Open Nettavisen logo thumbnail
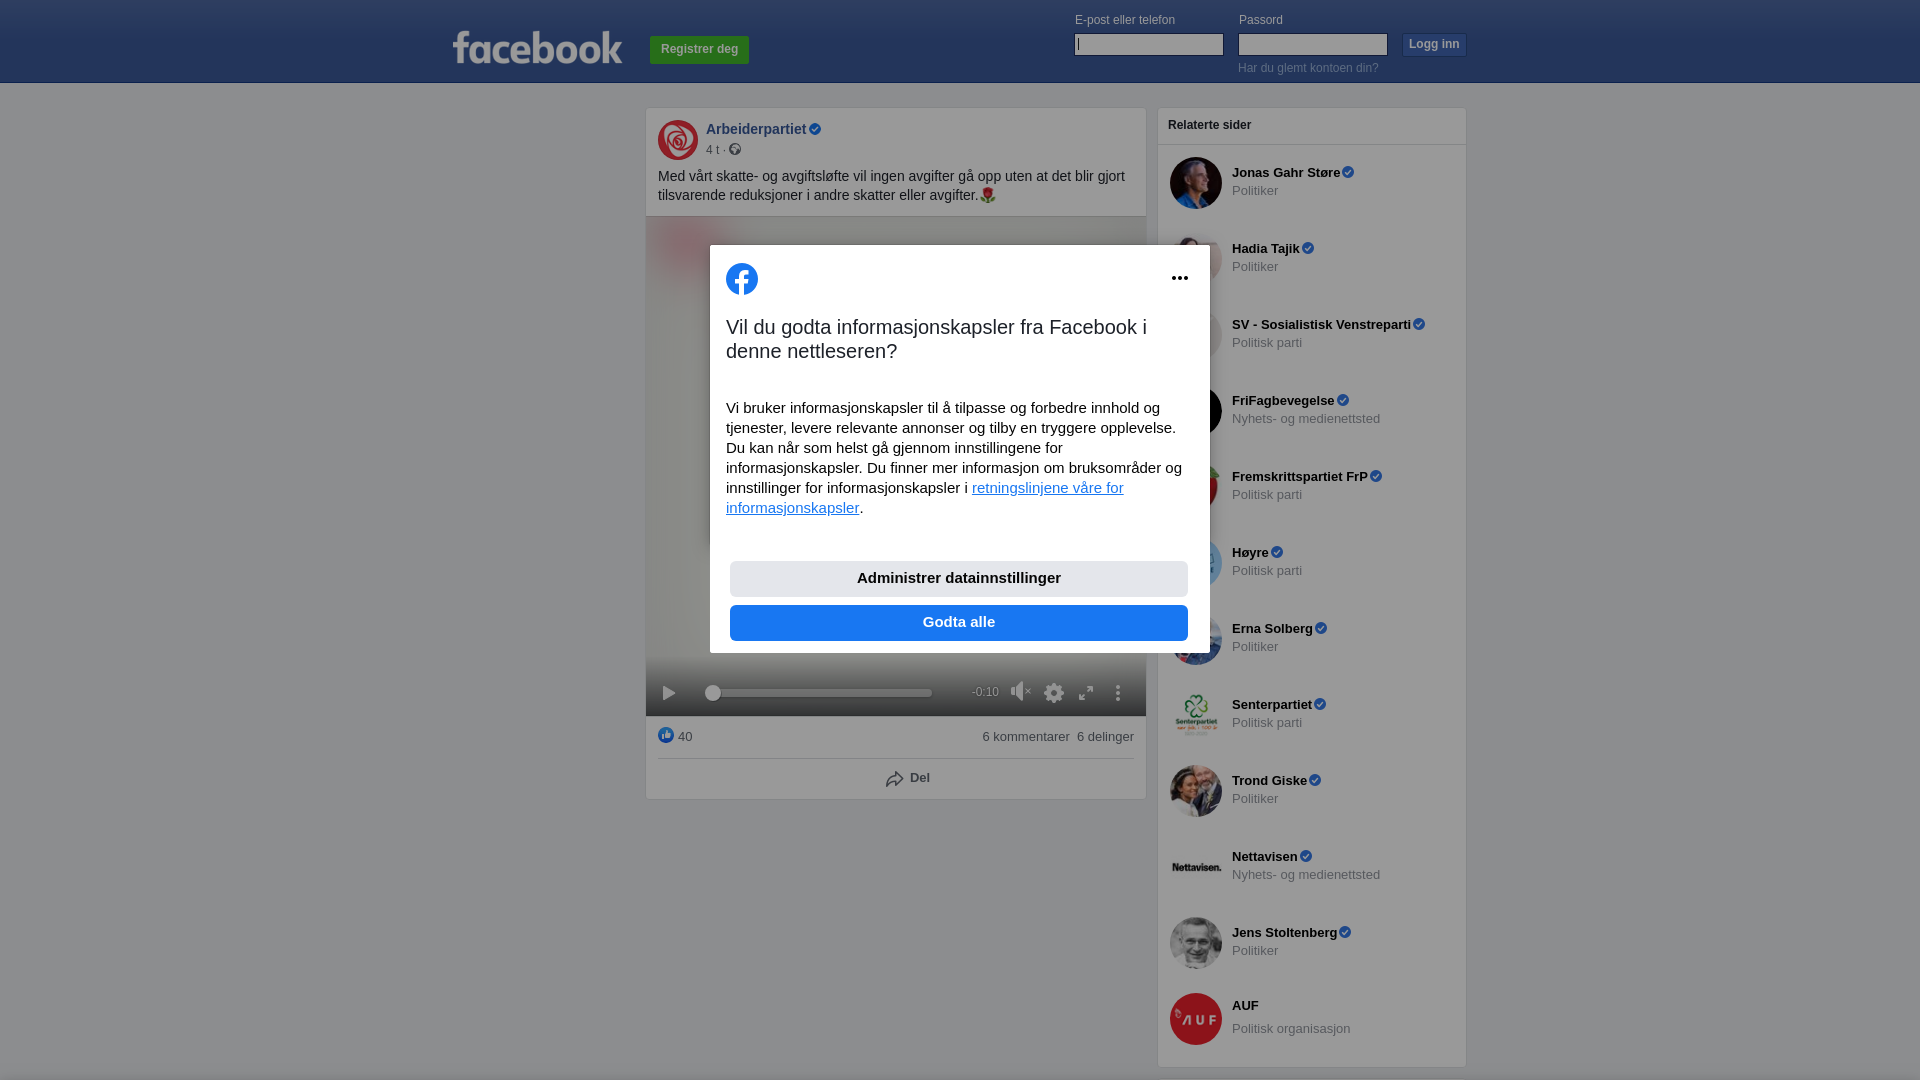Image resolution: width=1920 pixels, height=1080 pixels. tap(1196, 867)
